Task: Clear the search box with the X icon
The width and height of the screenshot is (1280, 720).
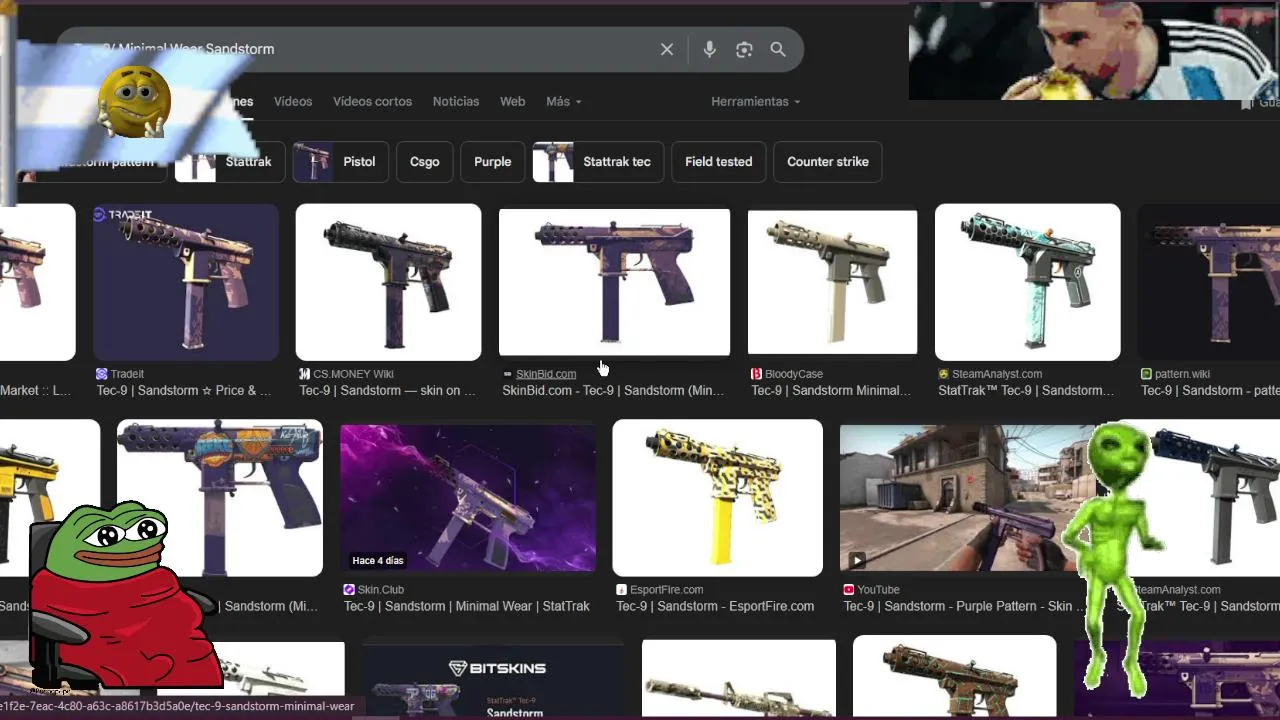Action: pos(667,49)
